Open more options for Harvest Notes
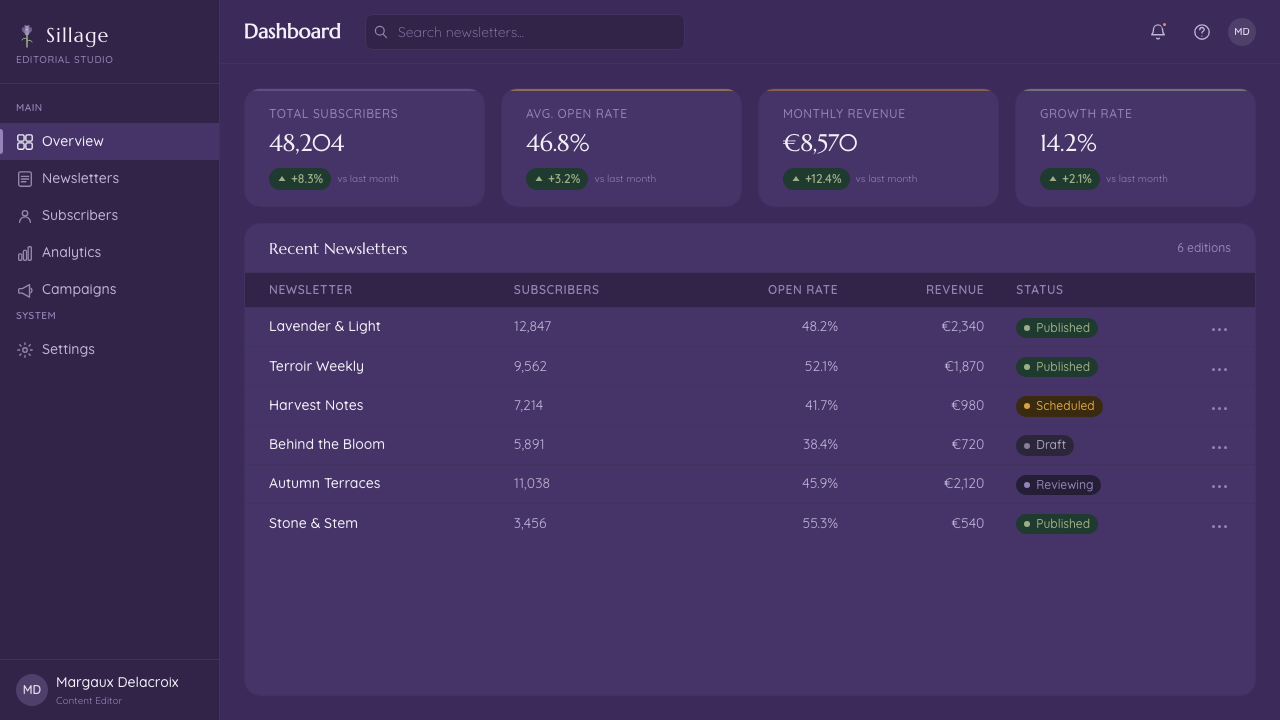 (x=1219, y=407)
